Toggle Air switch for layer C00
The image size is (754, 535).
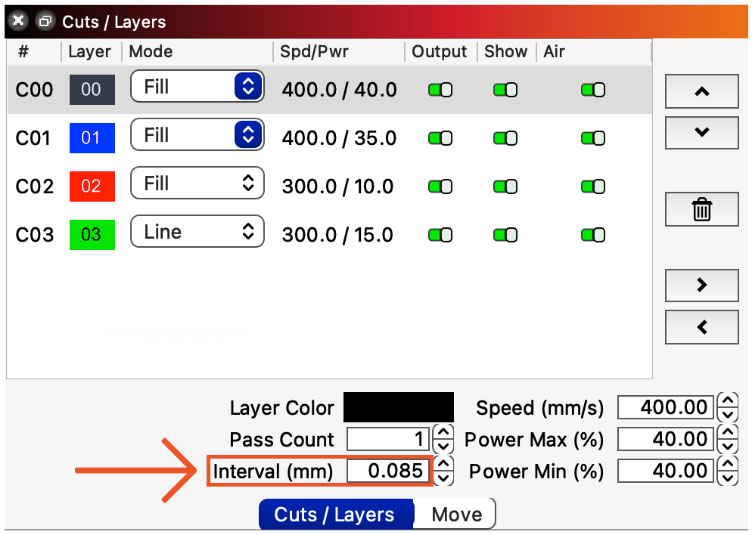593,90
